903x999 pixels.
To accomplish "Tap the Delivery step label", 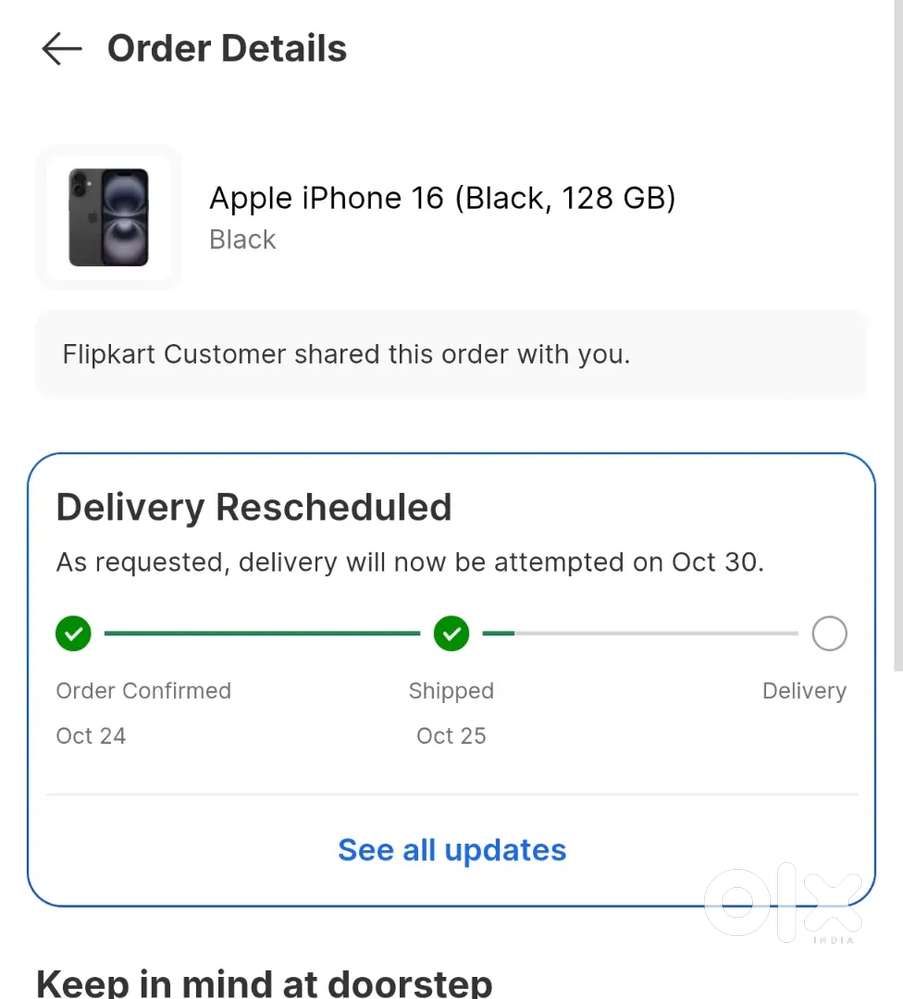I will coord(804,690).
